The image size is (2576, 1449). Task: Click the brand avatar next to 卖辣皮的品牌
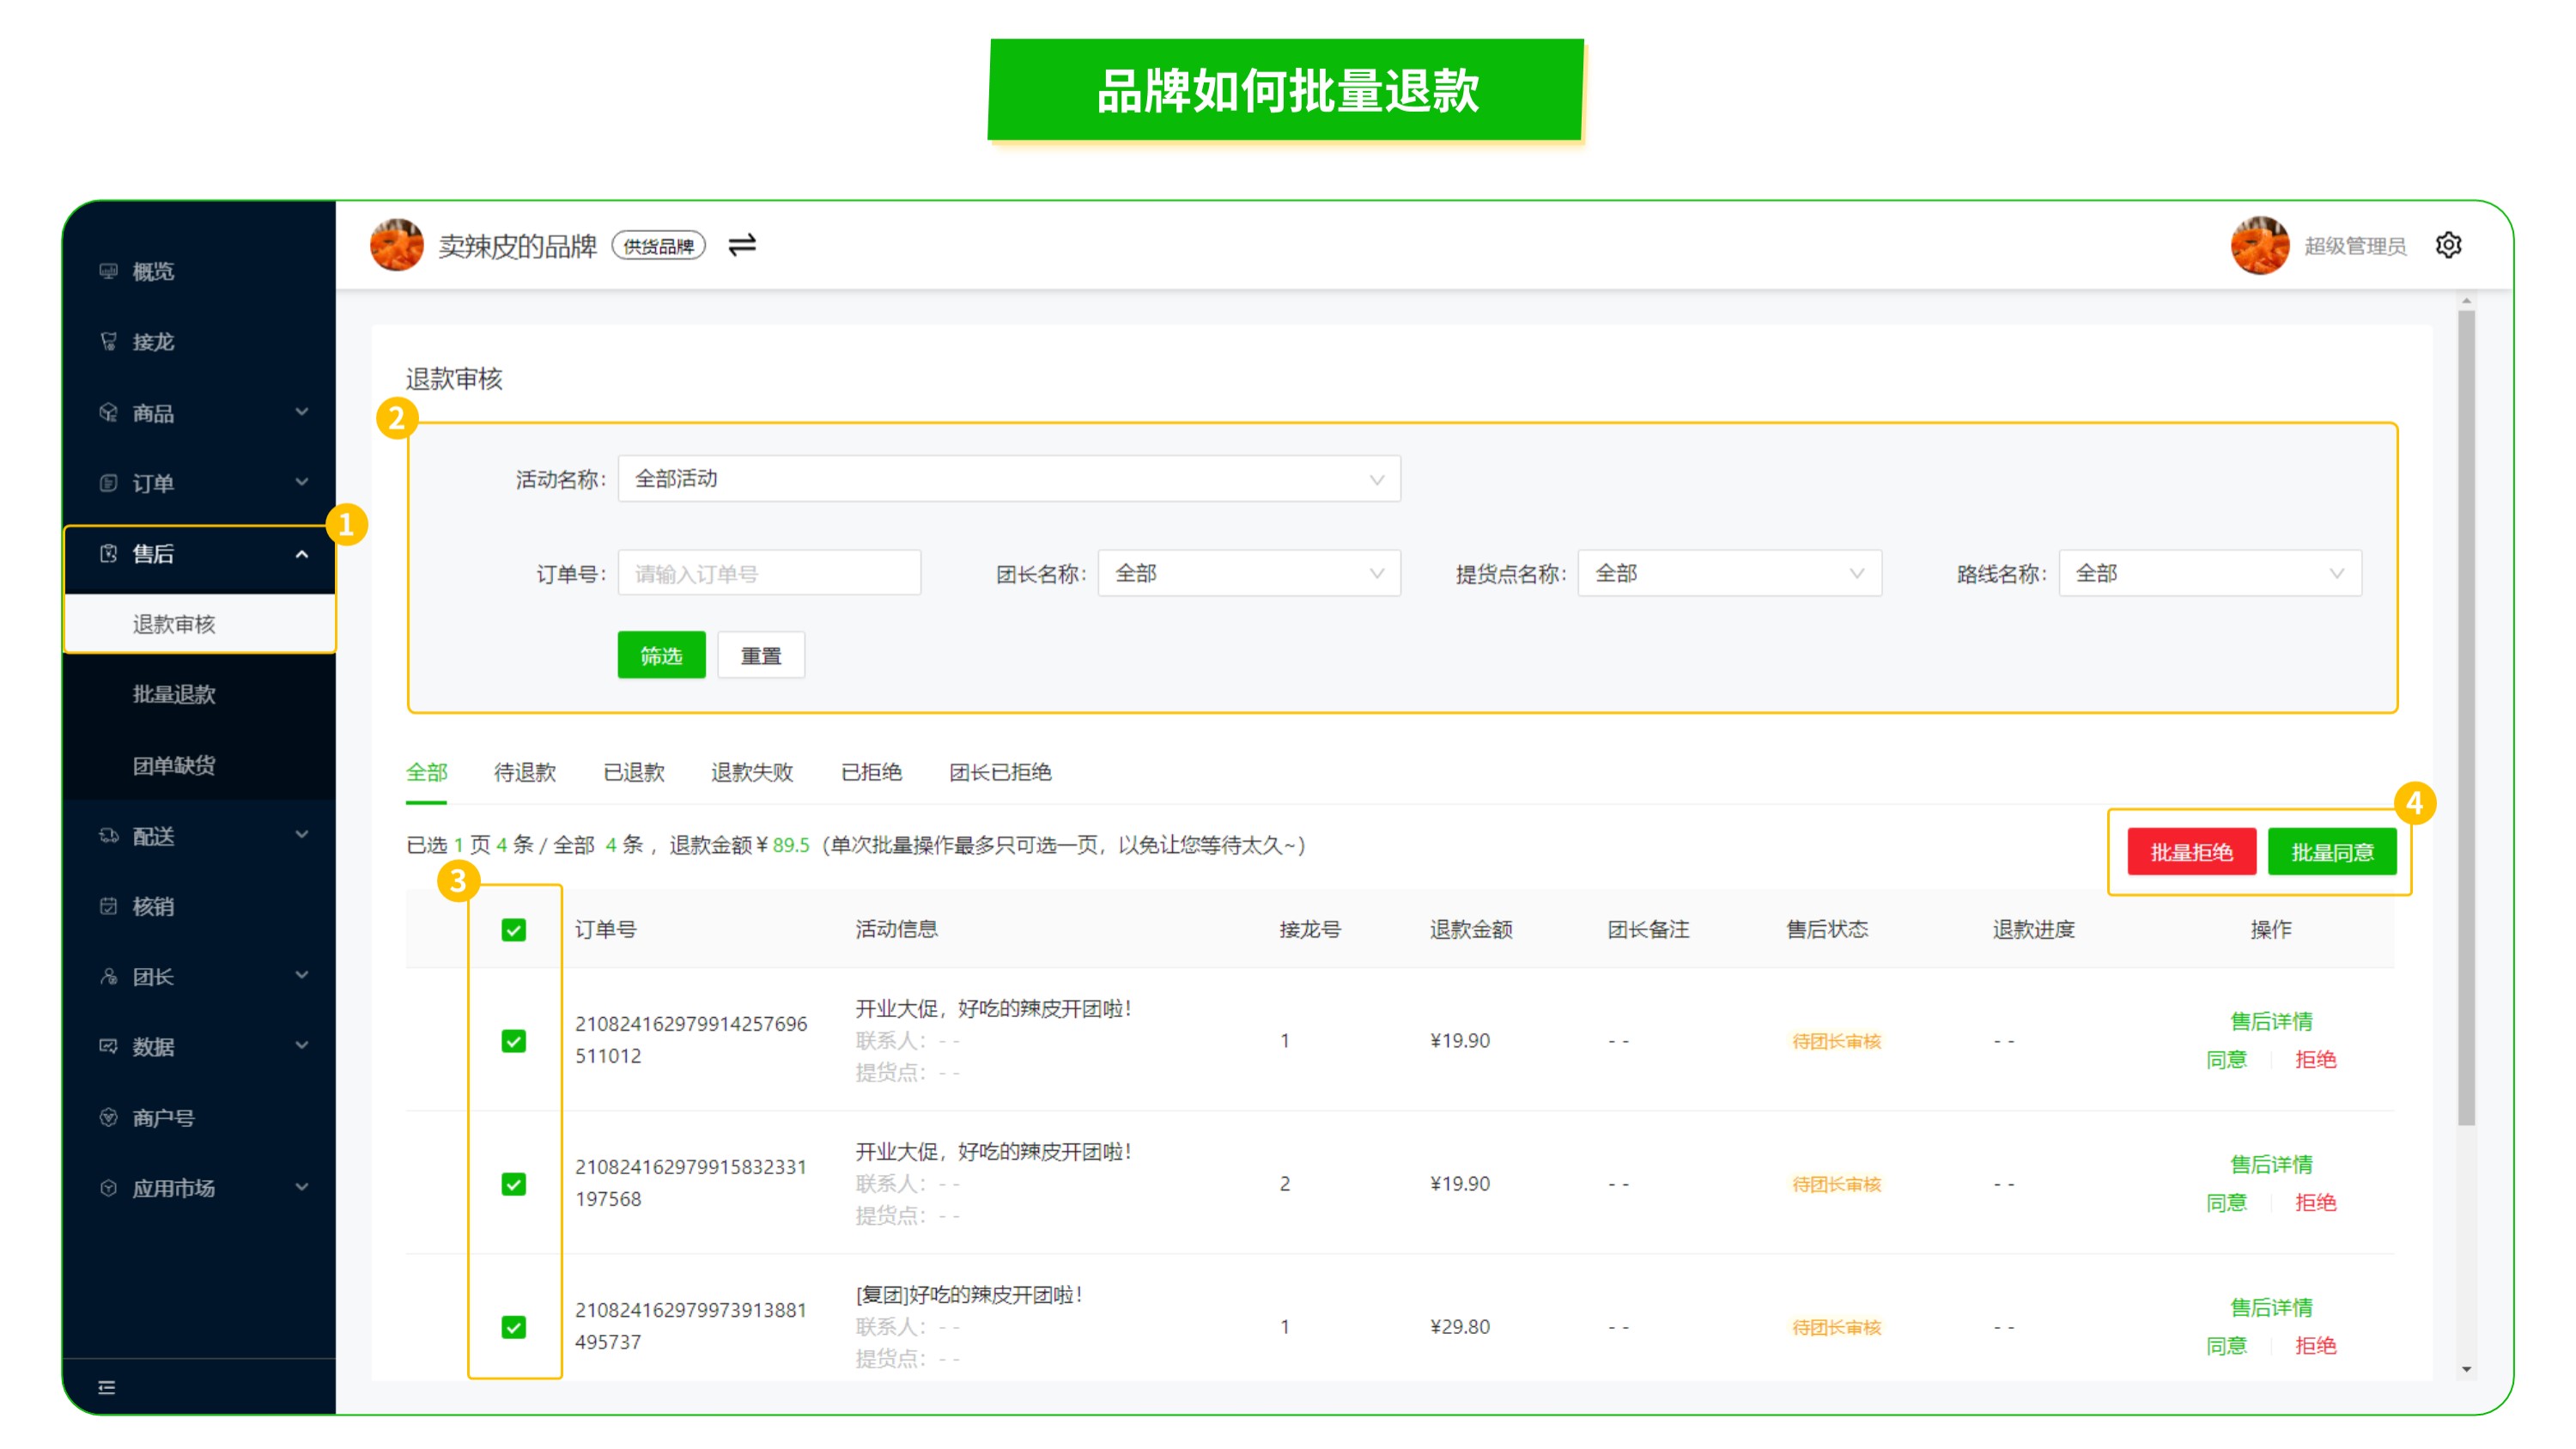click(x=397, y=245)
